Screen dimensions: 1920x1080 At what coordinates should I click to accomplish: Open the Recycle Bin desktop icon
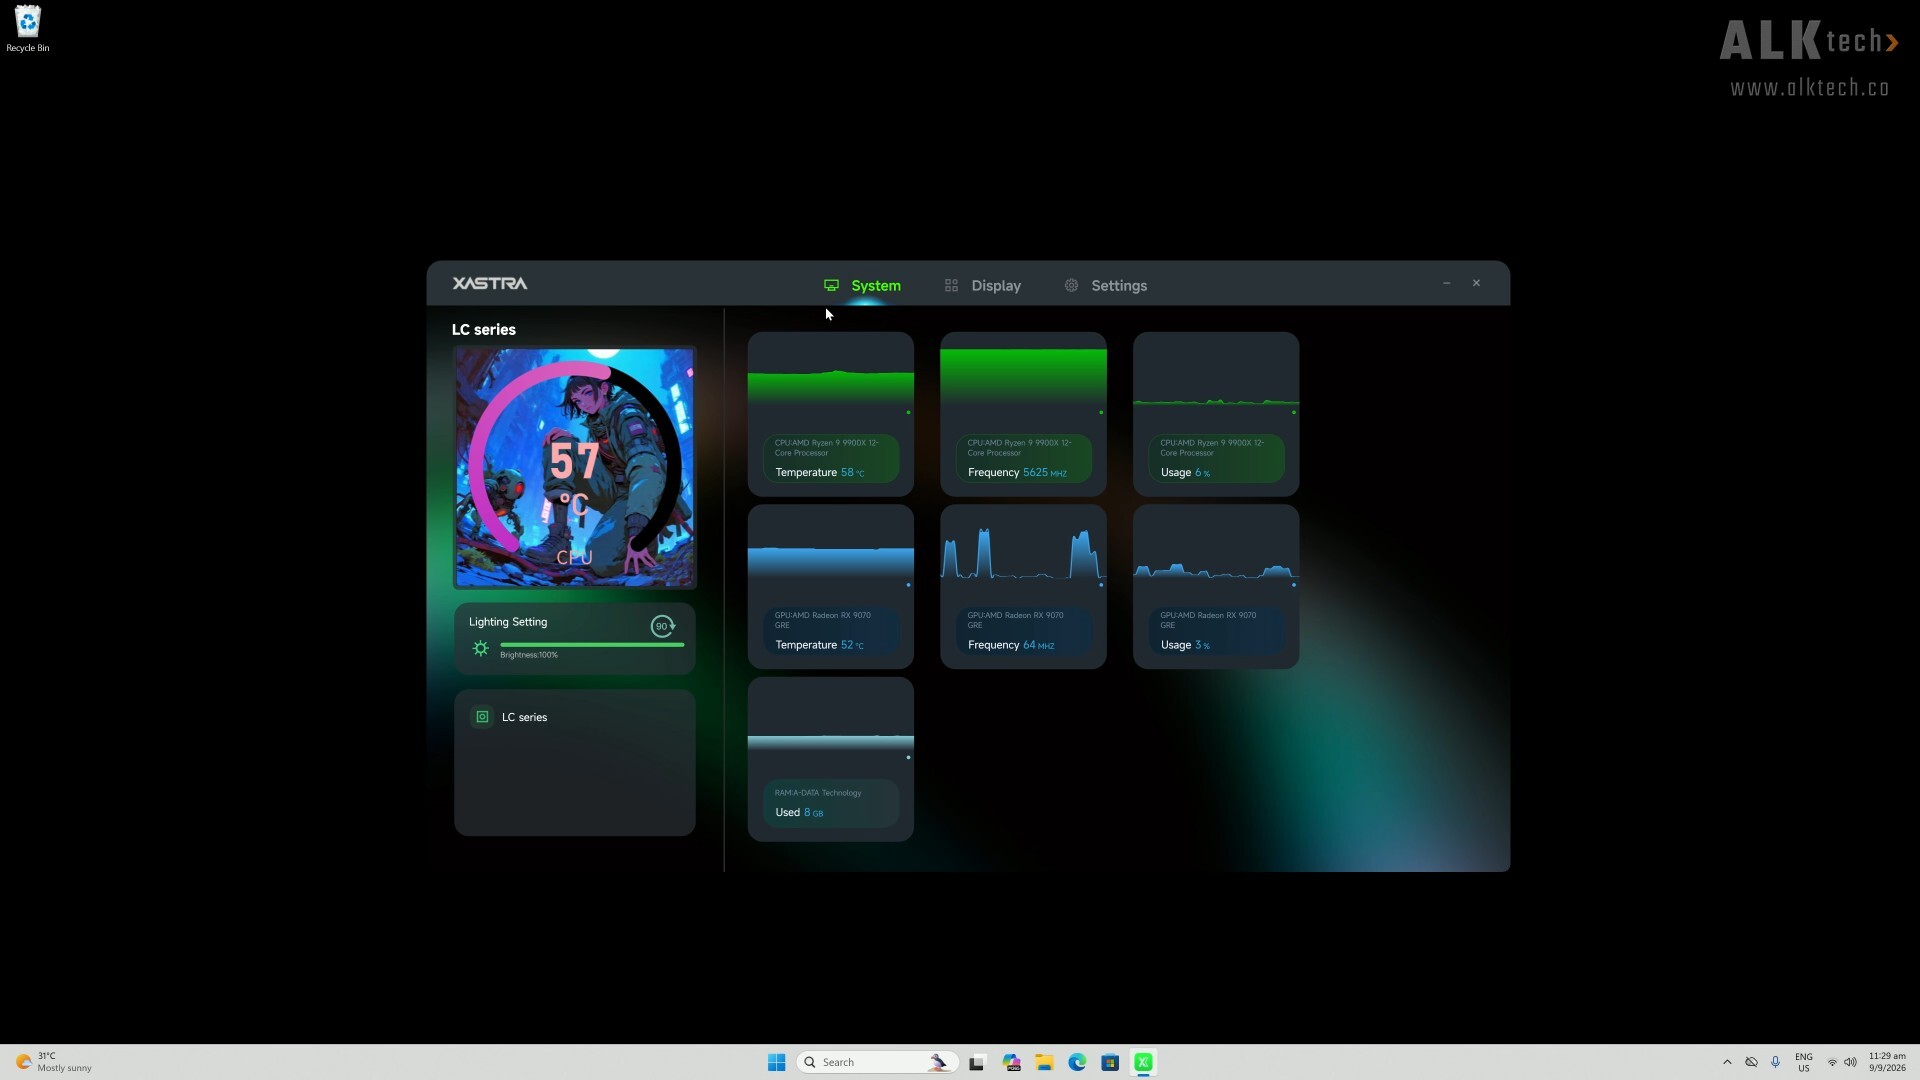28,29
